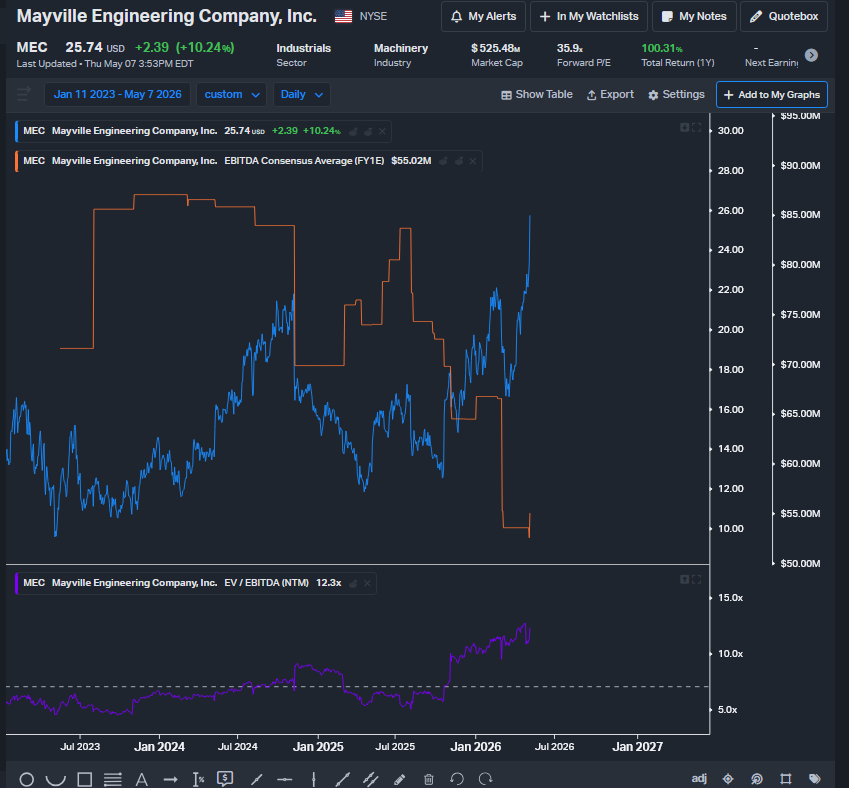Open the Quotebox
This screenshot has width=849, height=788.
tap(783, 16)
